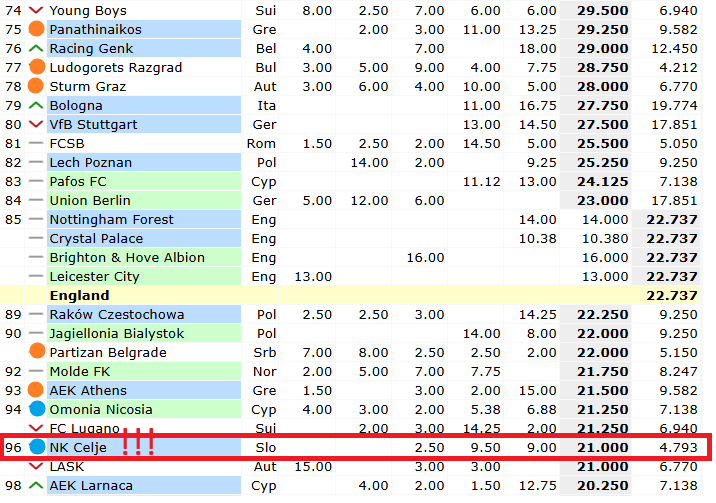Click the grey dash icon beside Lech Poznan

[36, 162]
